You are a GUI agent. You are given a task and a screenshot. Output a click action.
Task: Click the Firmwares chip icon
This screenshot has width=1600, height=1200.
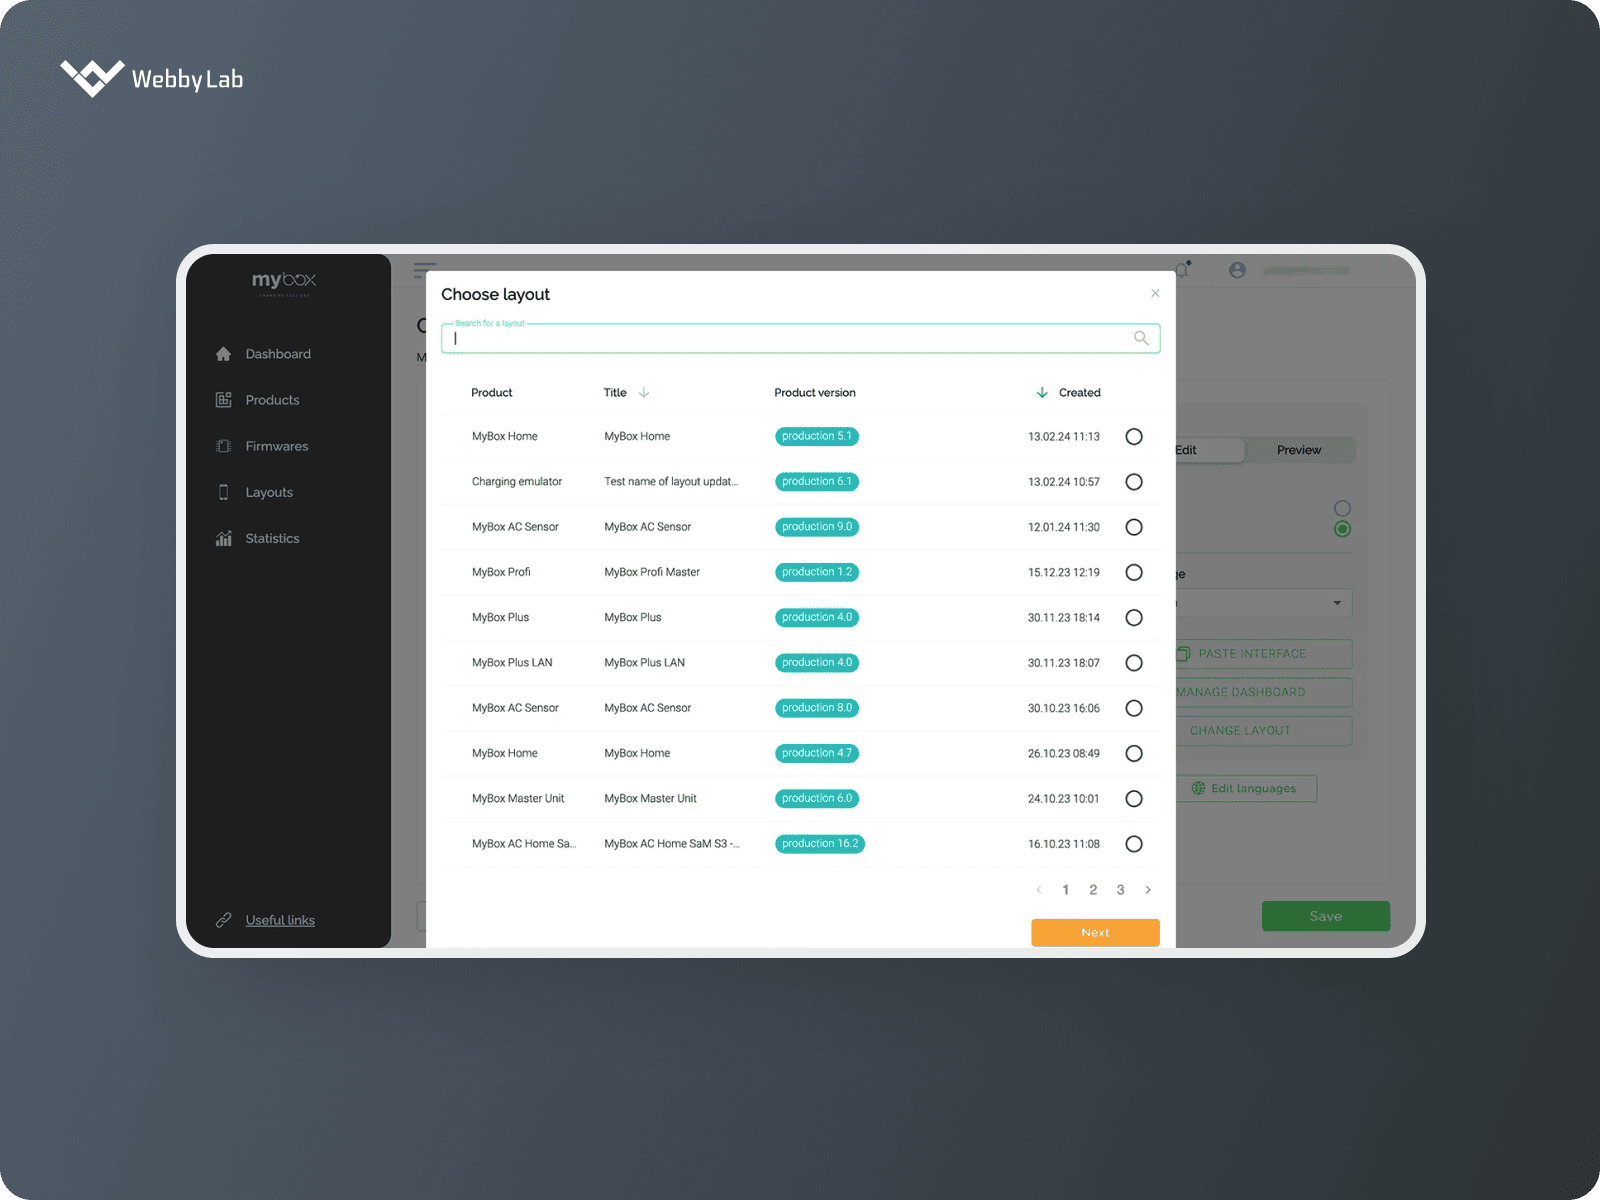pyautogui.click(x=223, y=446)
